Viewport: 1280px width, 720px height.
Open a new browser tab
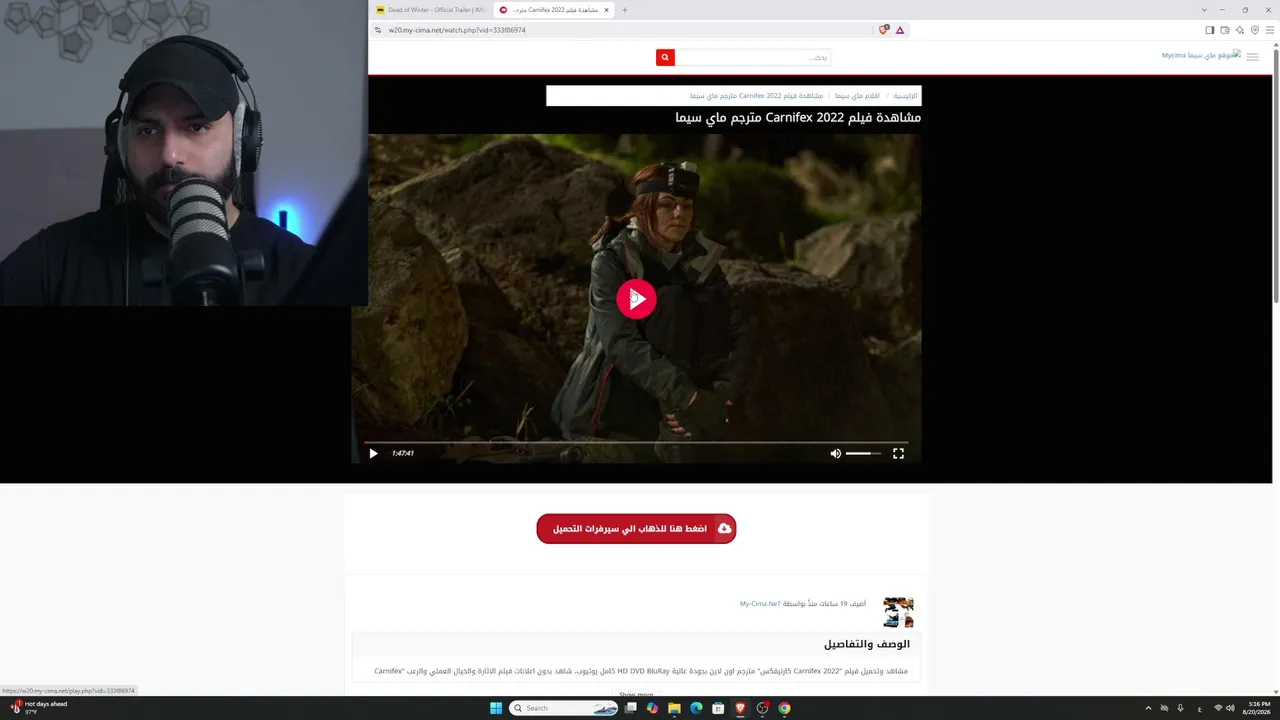click(x=625, y=10)
